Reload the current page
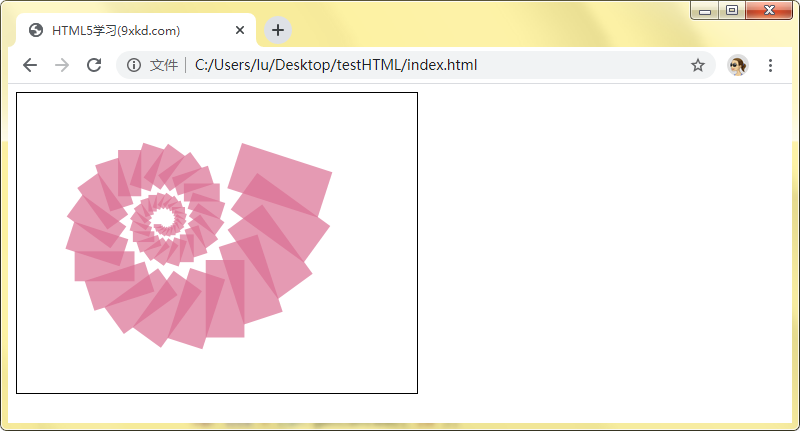 coord(94,65)
